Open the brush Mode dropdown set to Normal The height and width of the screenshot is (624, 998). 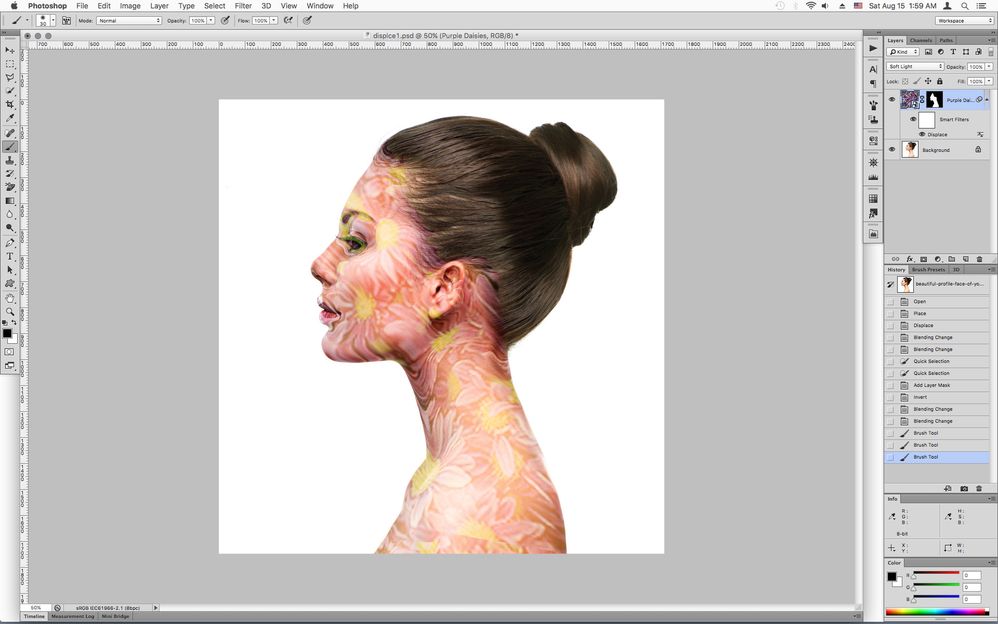[128, 20]
